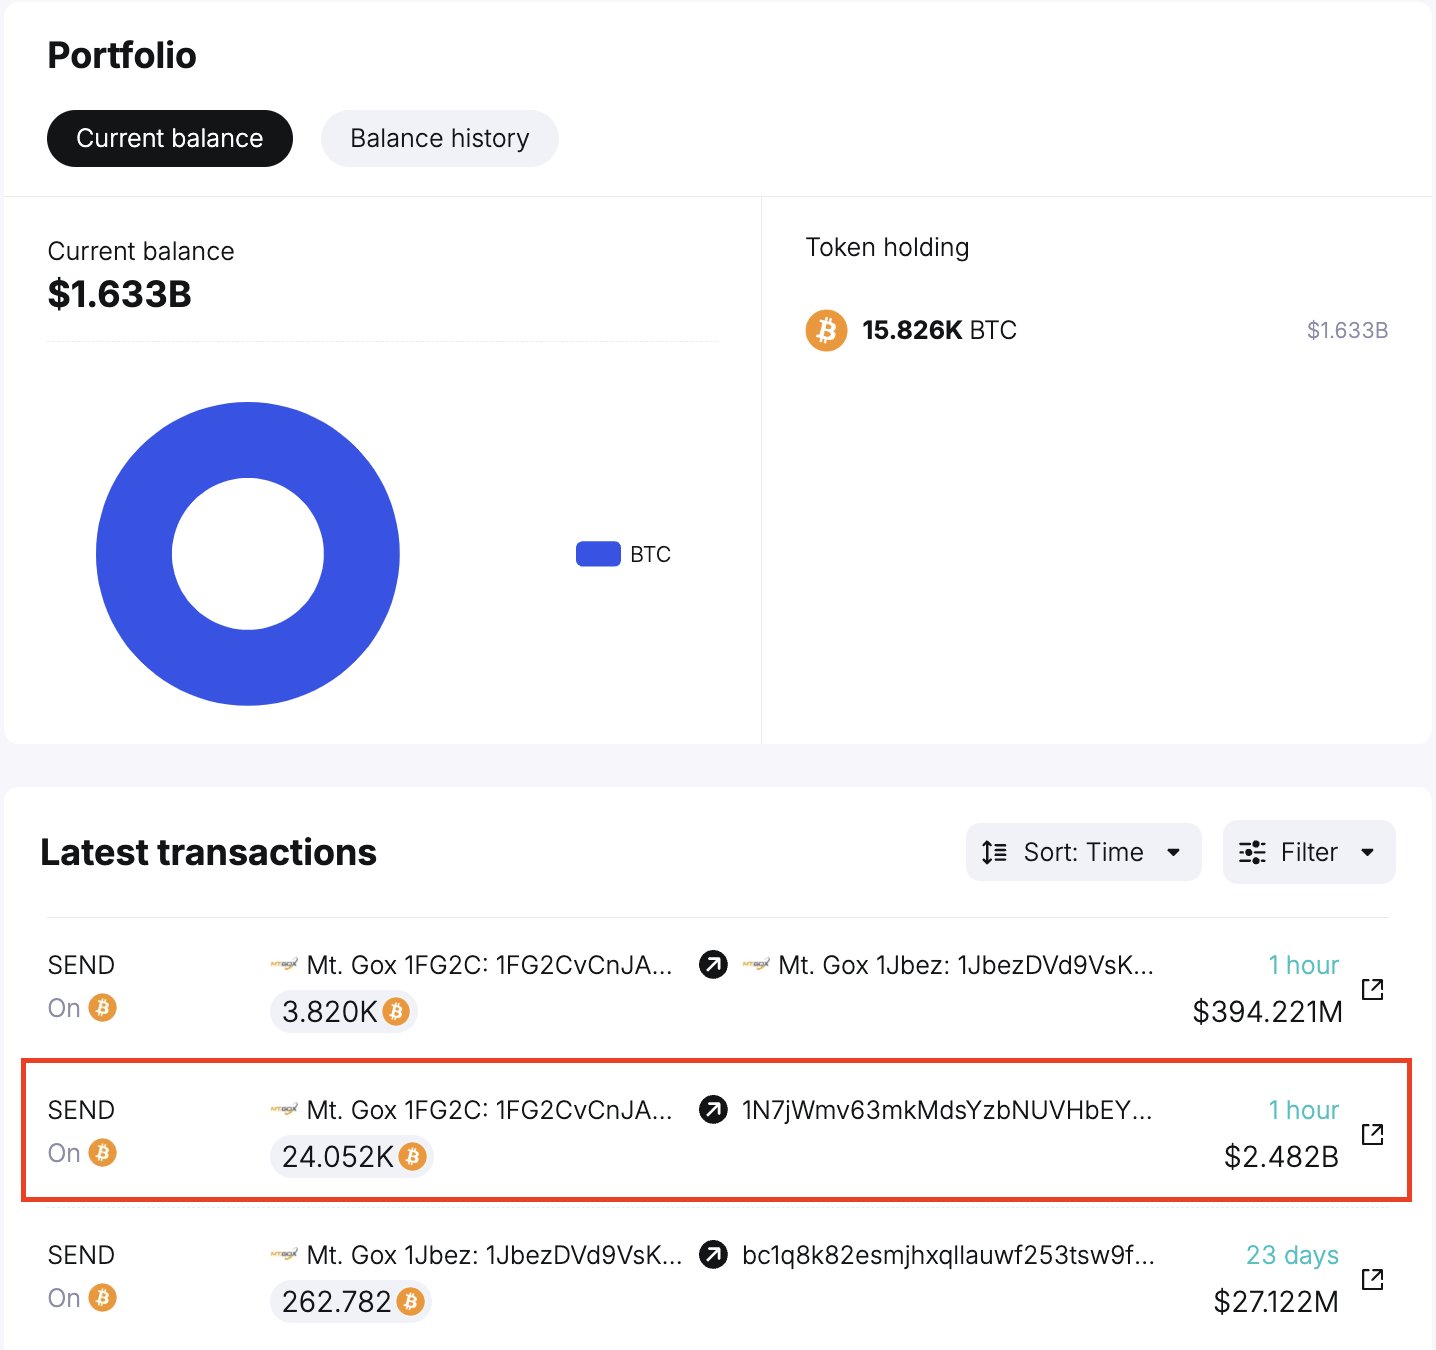The height and width of the screenshot is (1350, 1436).
Task: Click the BTC legend color swatch
Action: [598, 554]
